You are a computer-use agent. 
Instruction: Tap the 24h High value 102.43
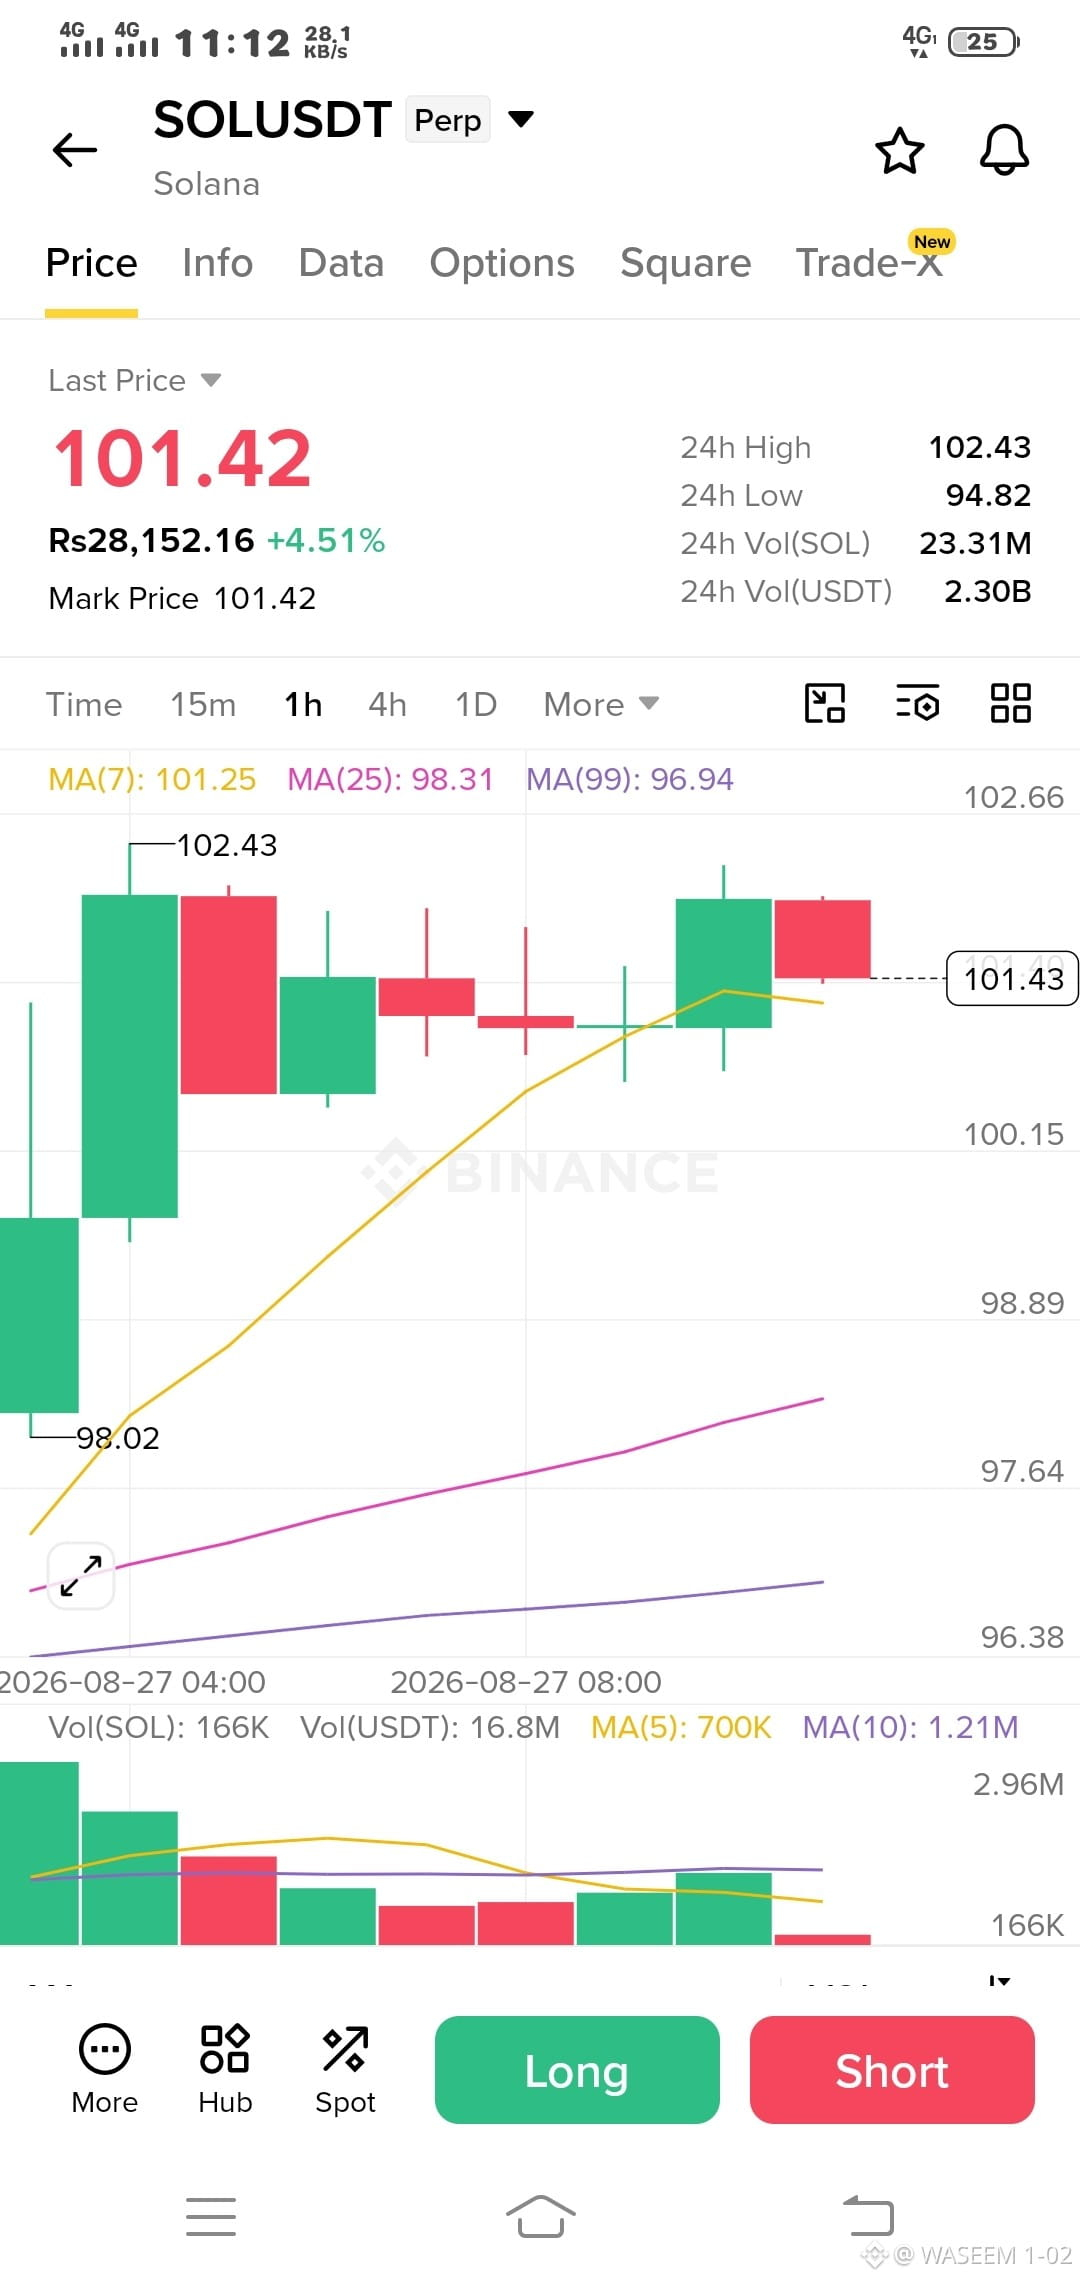980,447
